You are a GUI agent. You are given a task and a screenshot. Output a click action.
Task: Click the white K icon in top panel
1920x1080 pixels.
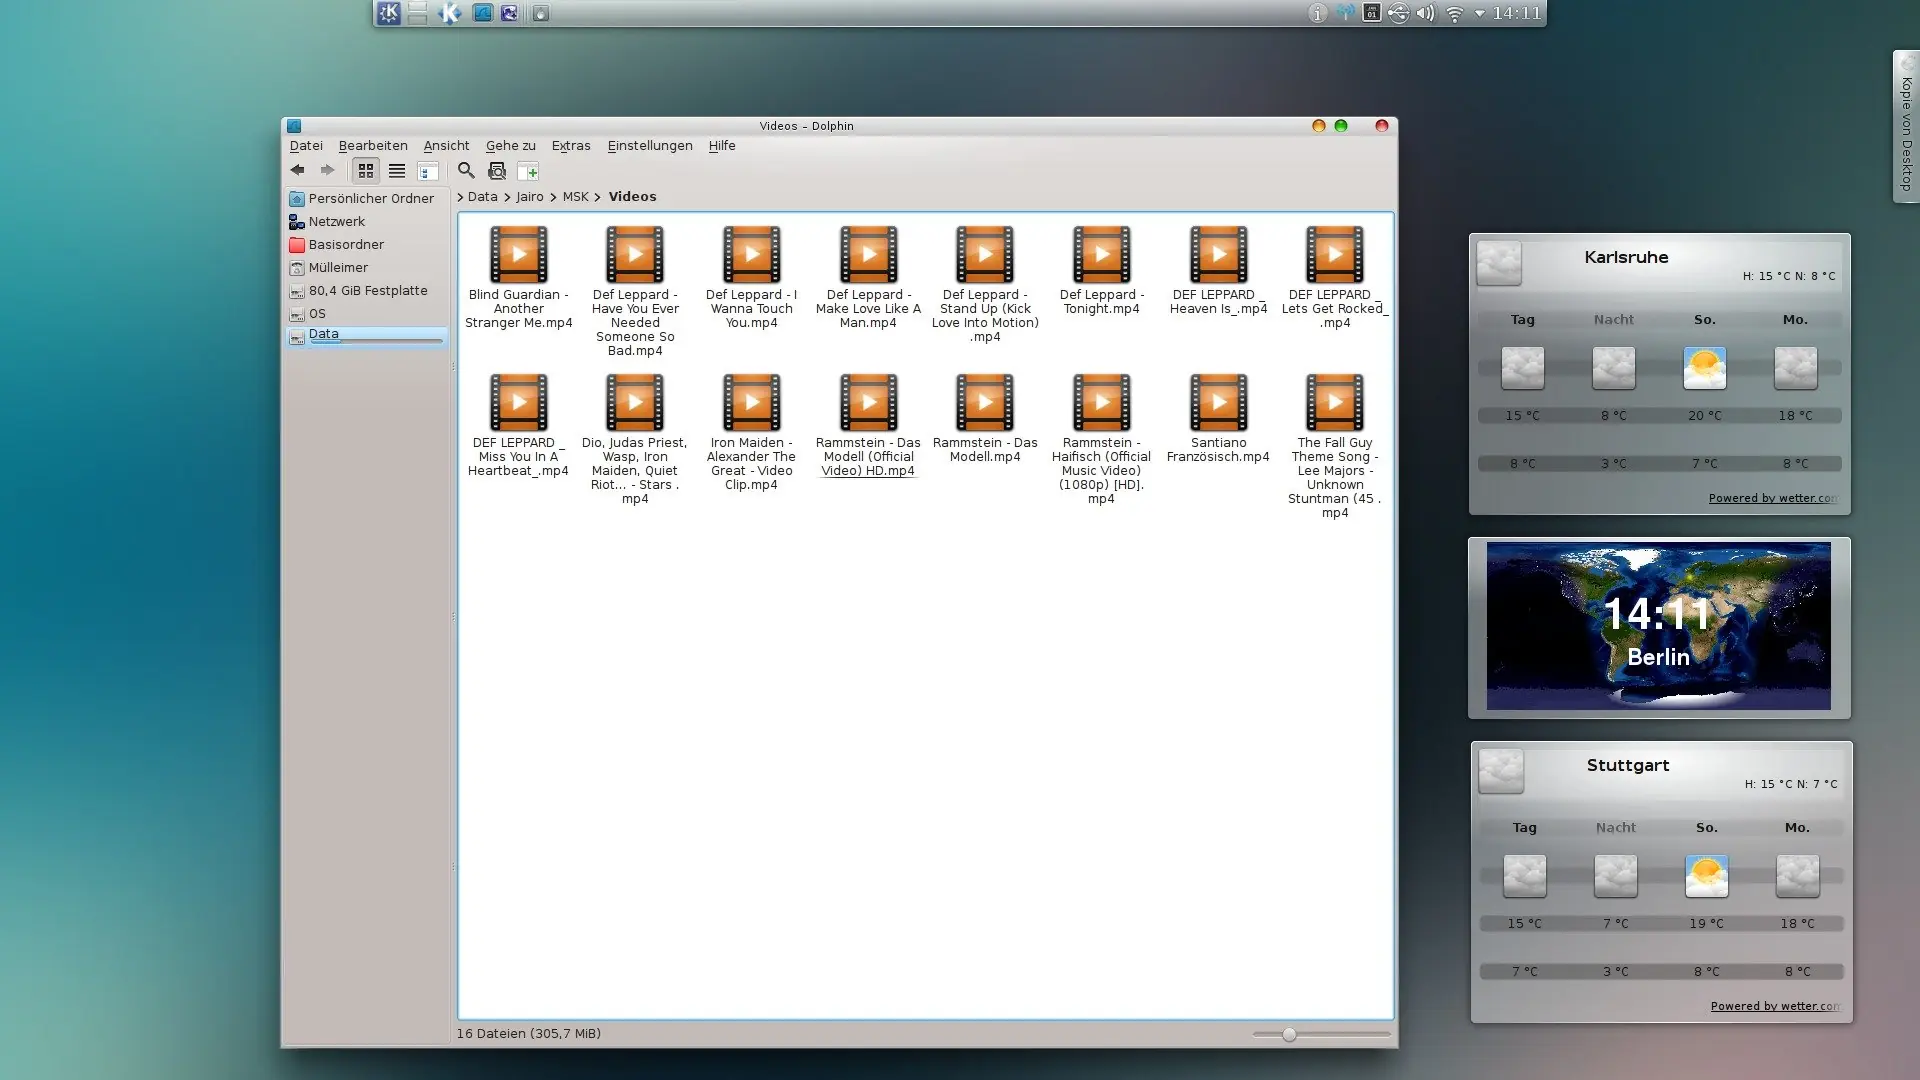(449, 13)
